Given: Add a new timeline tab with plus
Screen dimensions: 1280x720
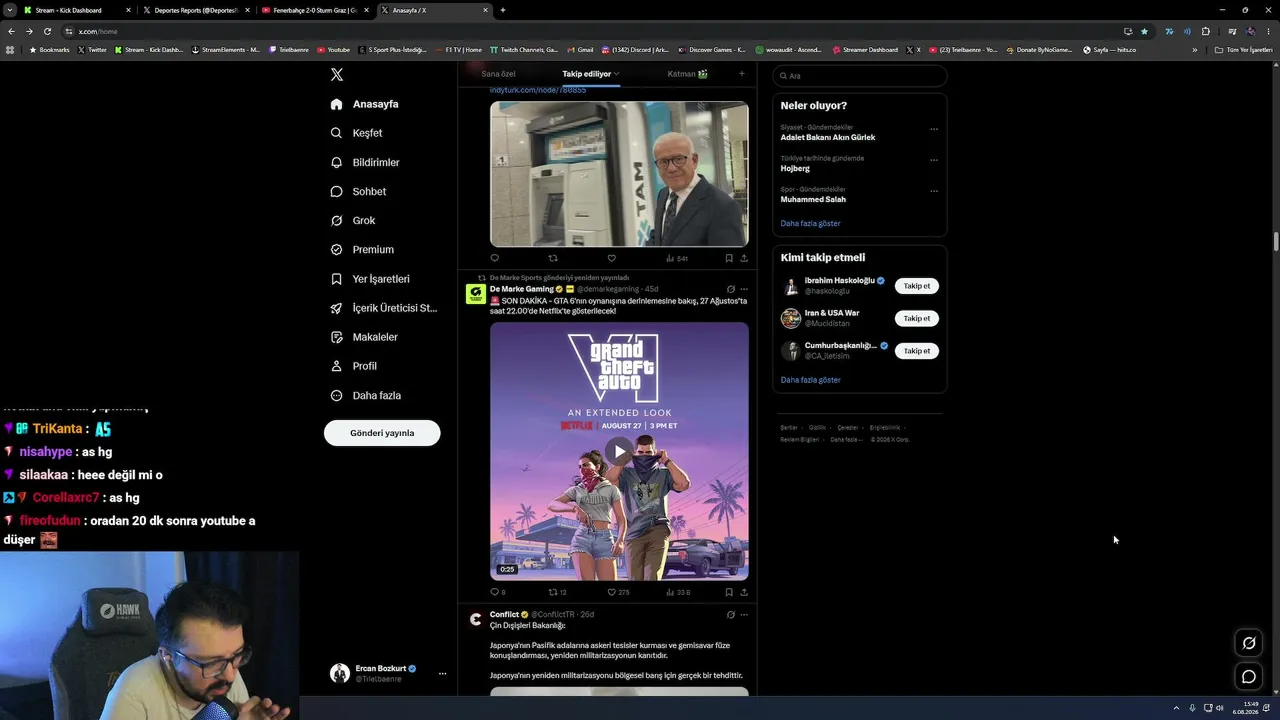Looking at the screenshot, I should coord(741,73).
